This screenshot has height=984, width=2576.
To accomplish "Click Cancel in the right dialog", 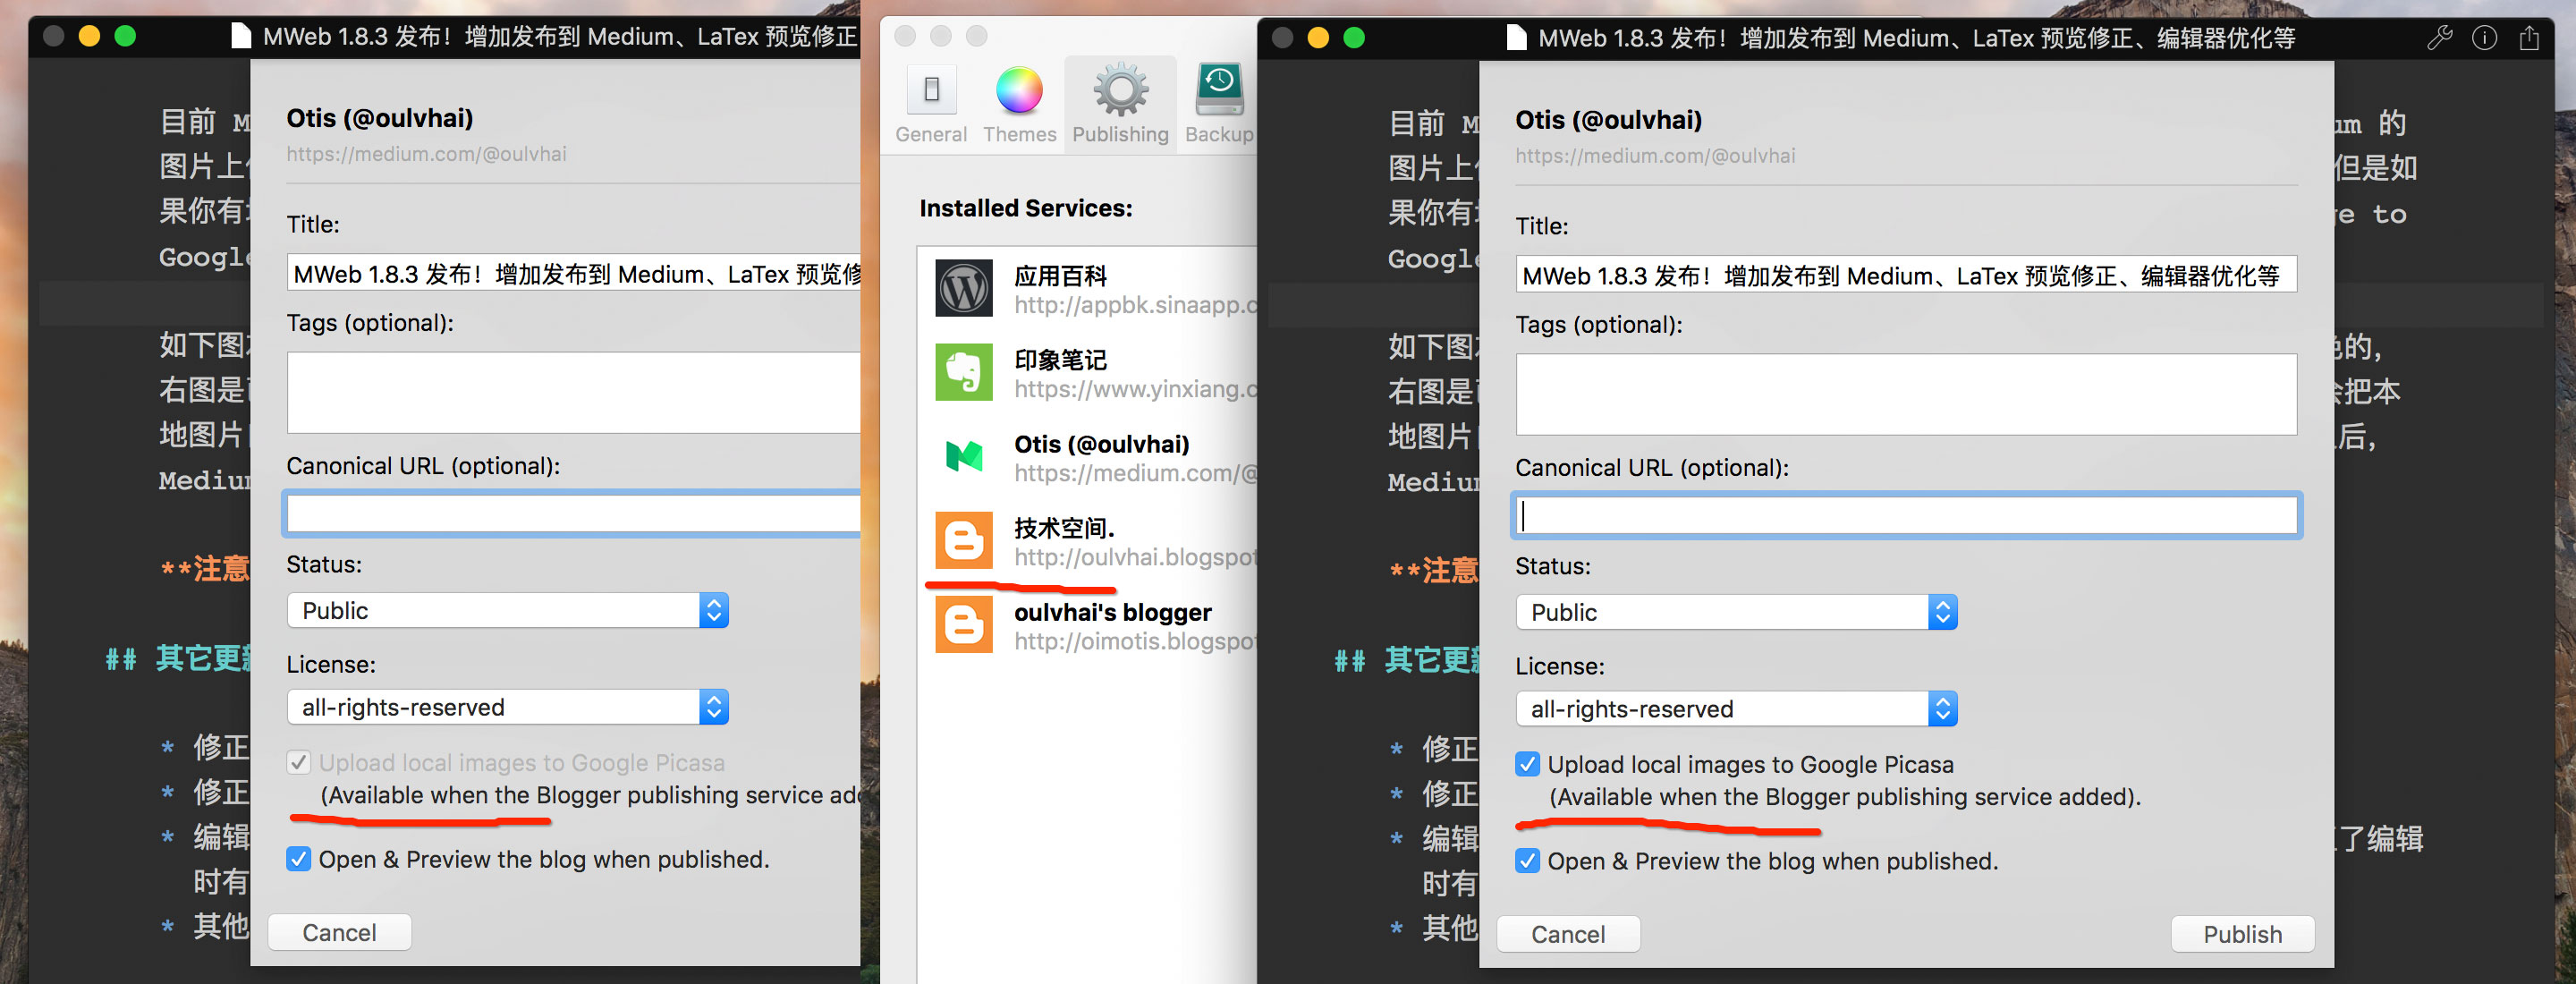I will coord(1567,934).
